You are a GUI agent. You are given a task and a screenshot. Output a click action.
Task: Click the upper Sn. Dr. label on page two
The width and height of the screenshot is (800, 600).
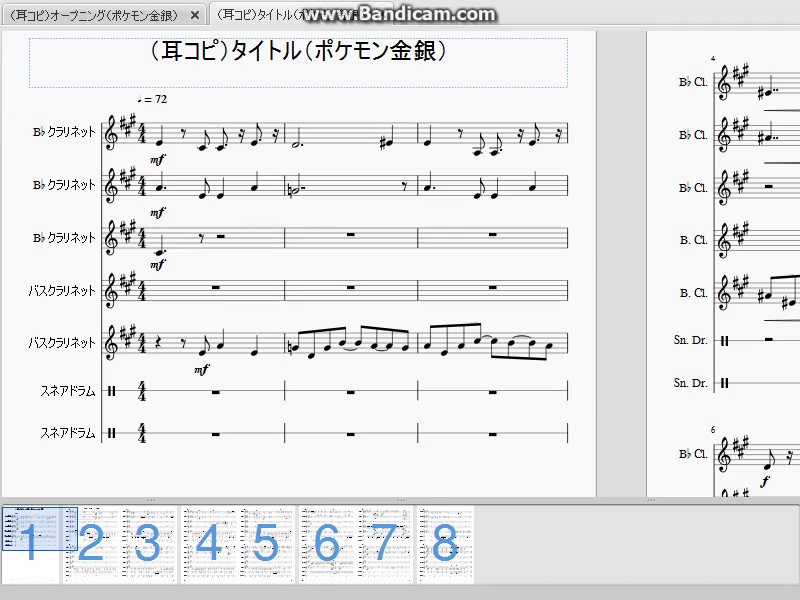pyautogui.click(x=690, y=340)
